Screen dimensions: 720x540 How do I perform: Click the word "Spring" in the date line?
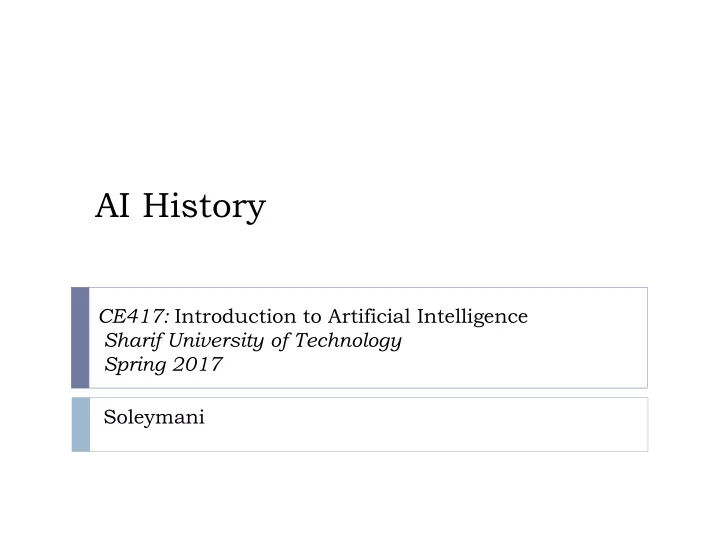(135, 365)
